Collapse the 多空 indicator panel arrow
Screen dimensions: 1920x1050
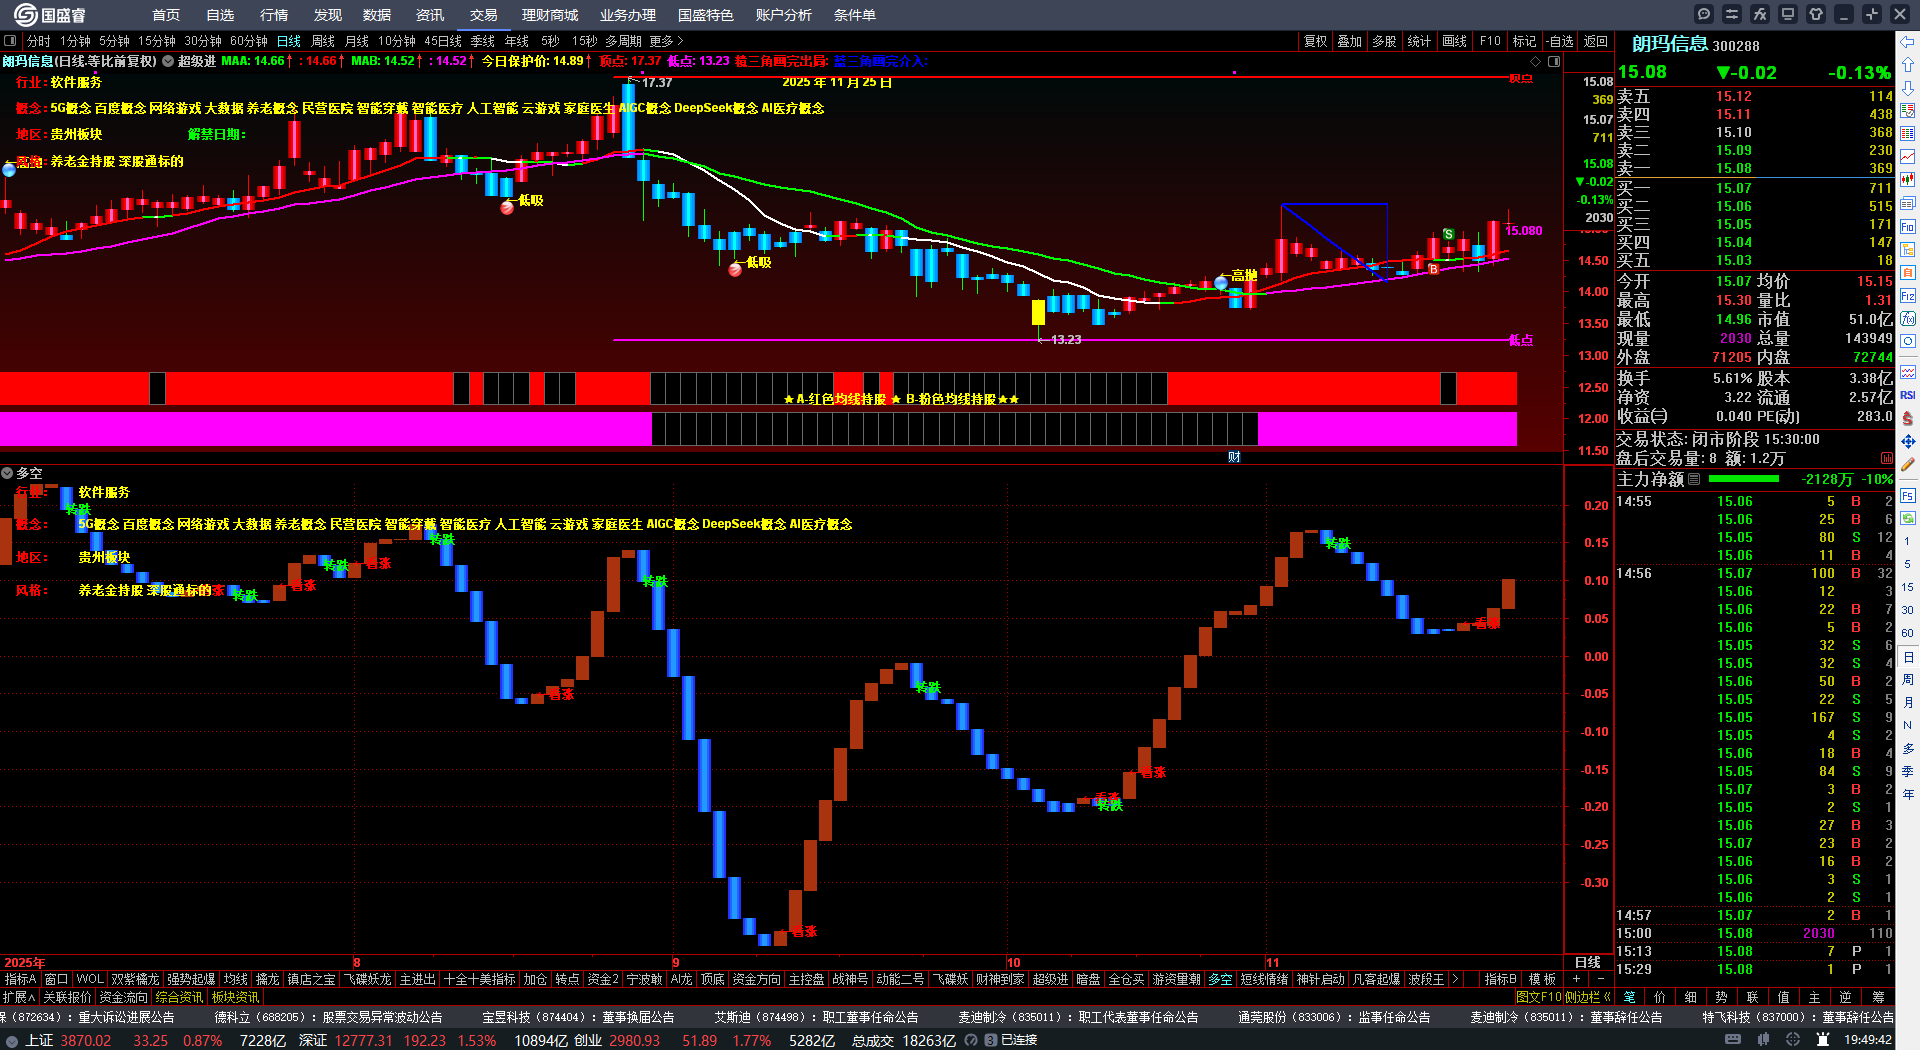(7, 473)
